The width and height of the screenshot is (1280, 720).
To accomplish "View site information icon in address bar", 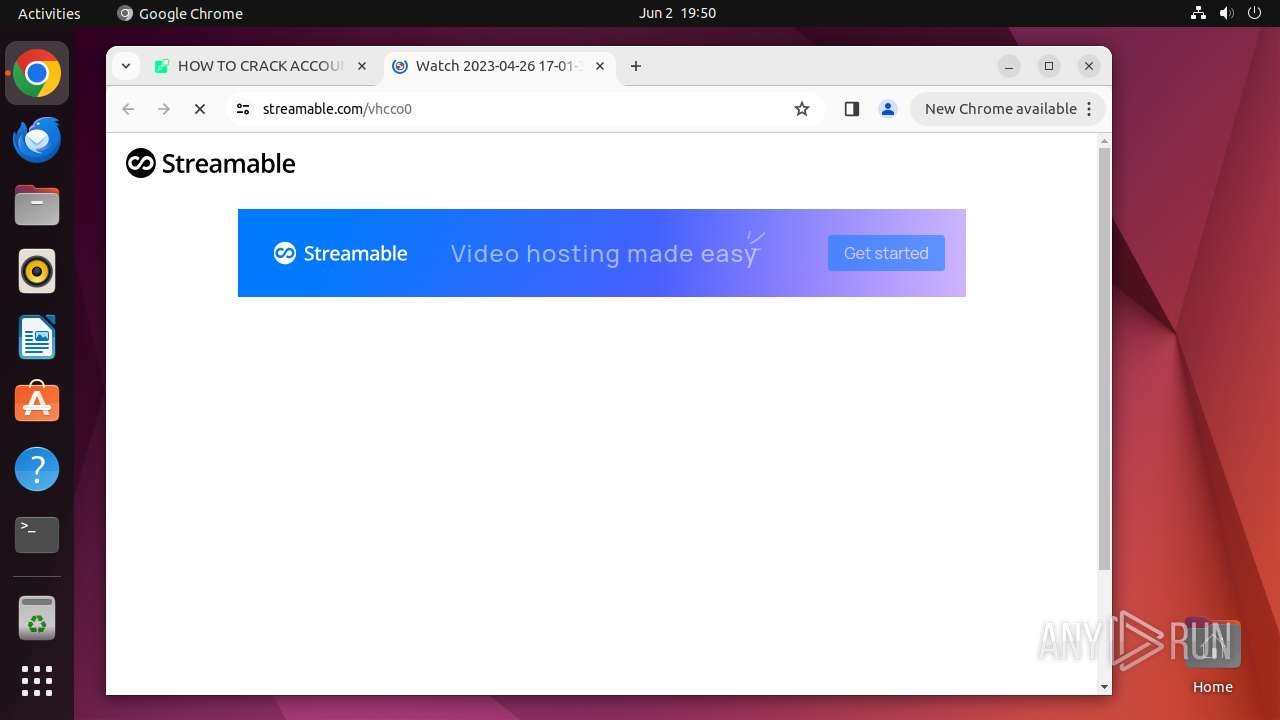I will click(243, 109).
